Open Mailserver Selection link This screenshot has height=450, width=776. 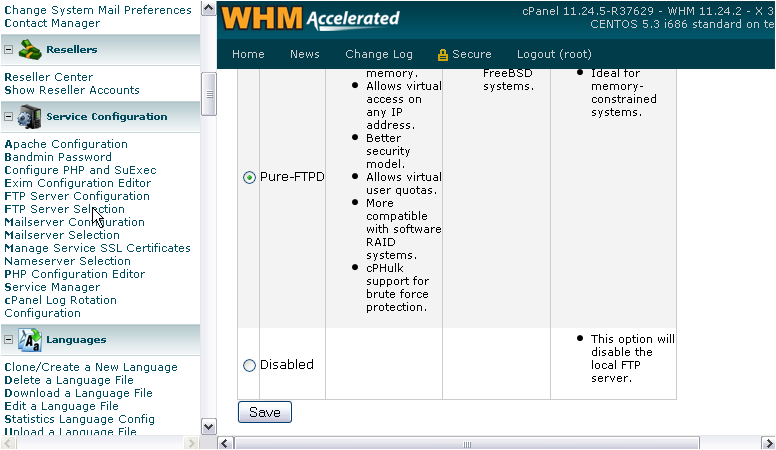pyautogui.click(x=62, y=235)
